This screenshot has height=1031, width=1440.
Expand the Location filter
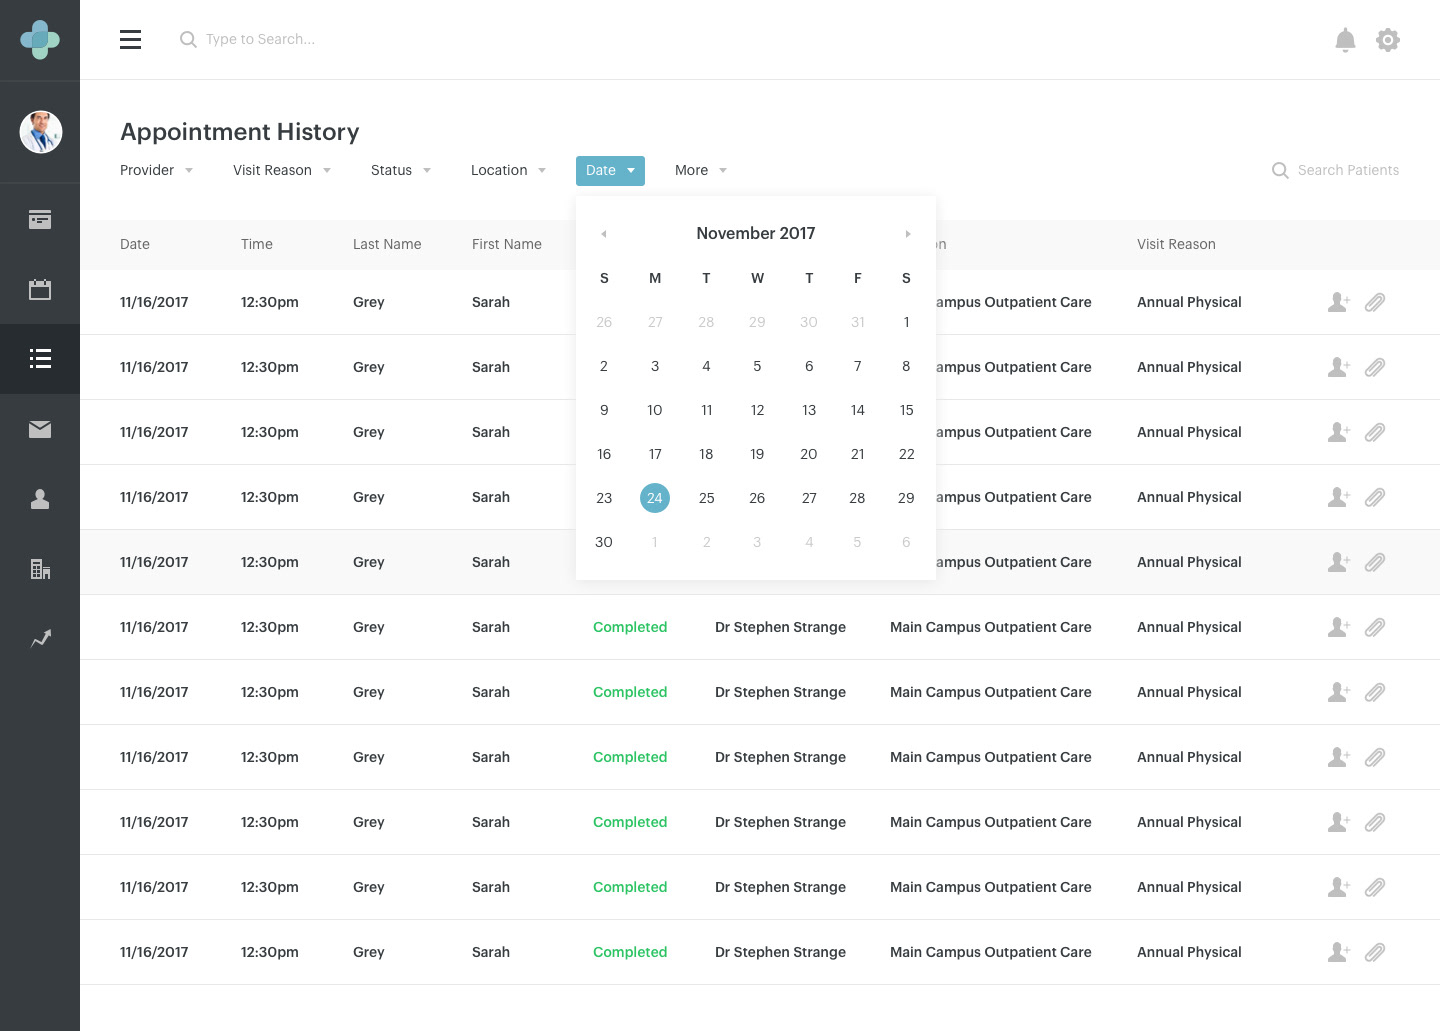click(x=509, y=170)
